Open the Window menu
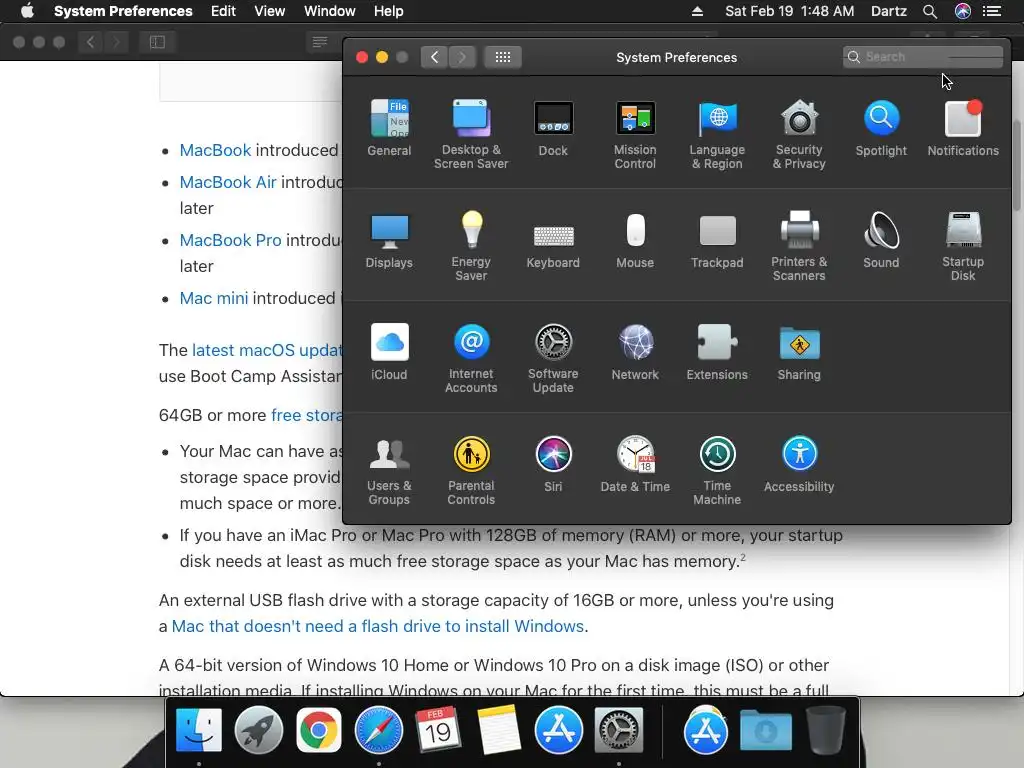This screenshot has height=768, width=1024. [x=330, y=11]
